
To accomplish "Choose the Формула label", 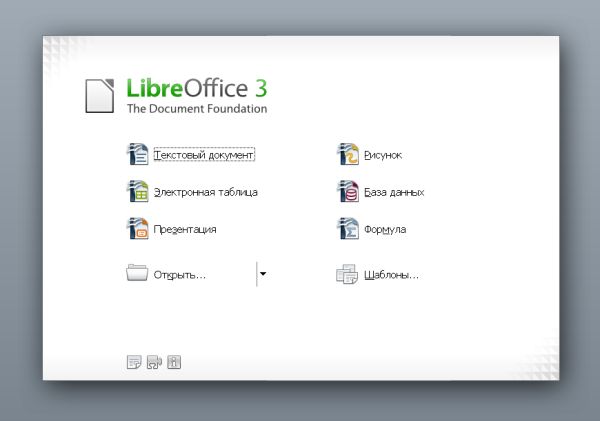I will tap(385, 229).
